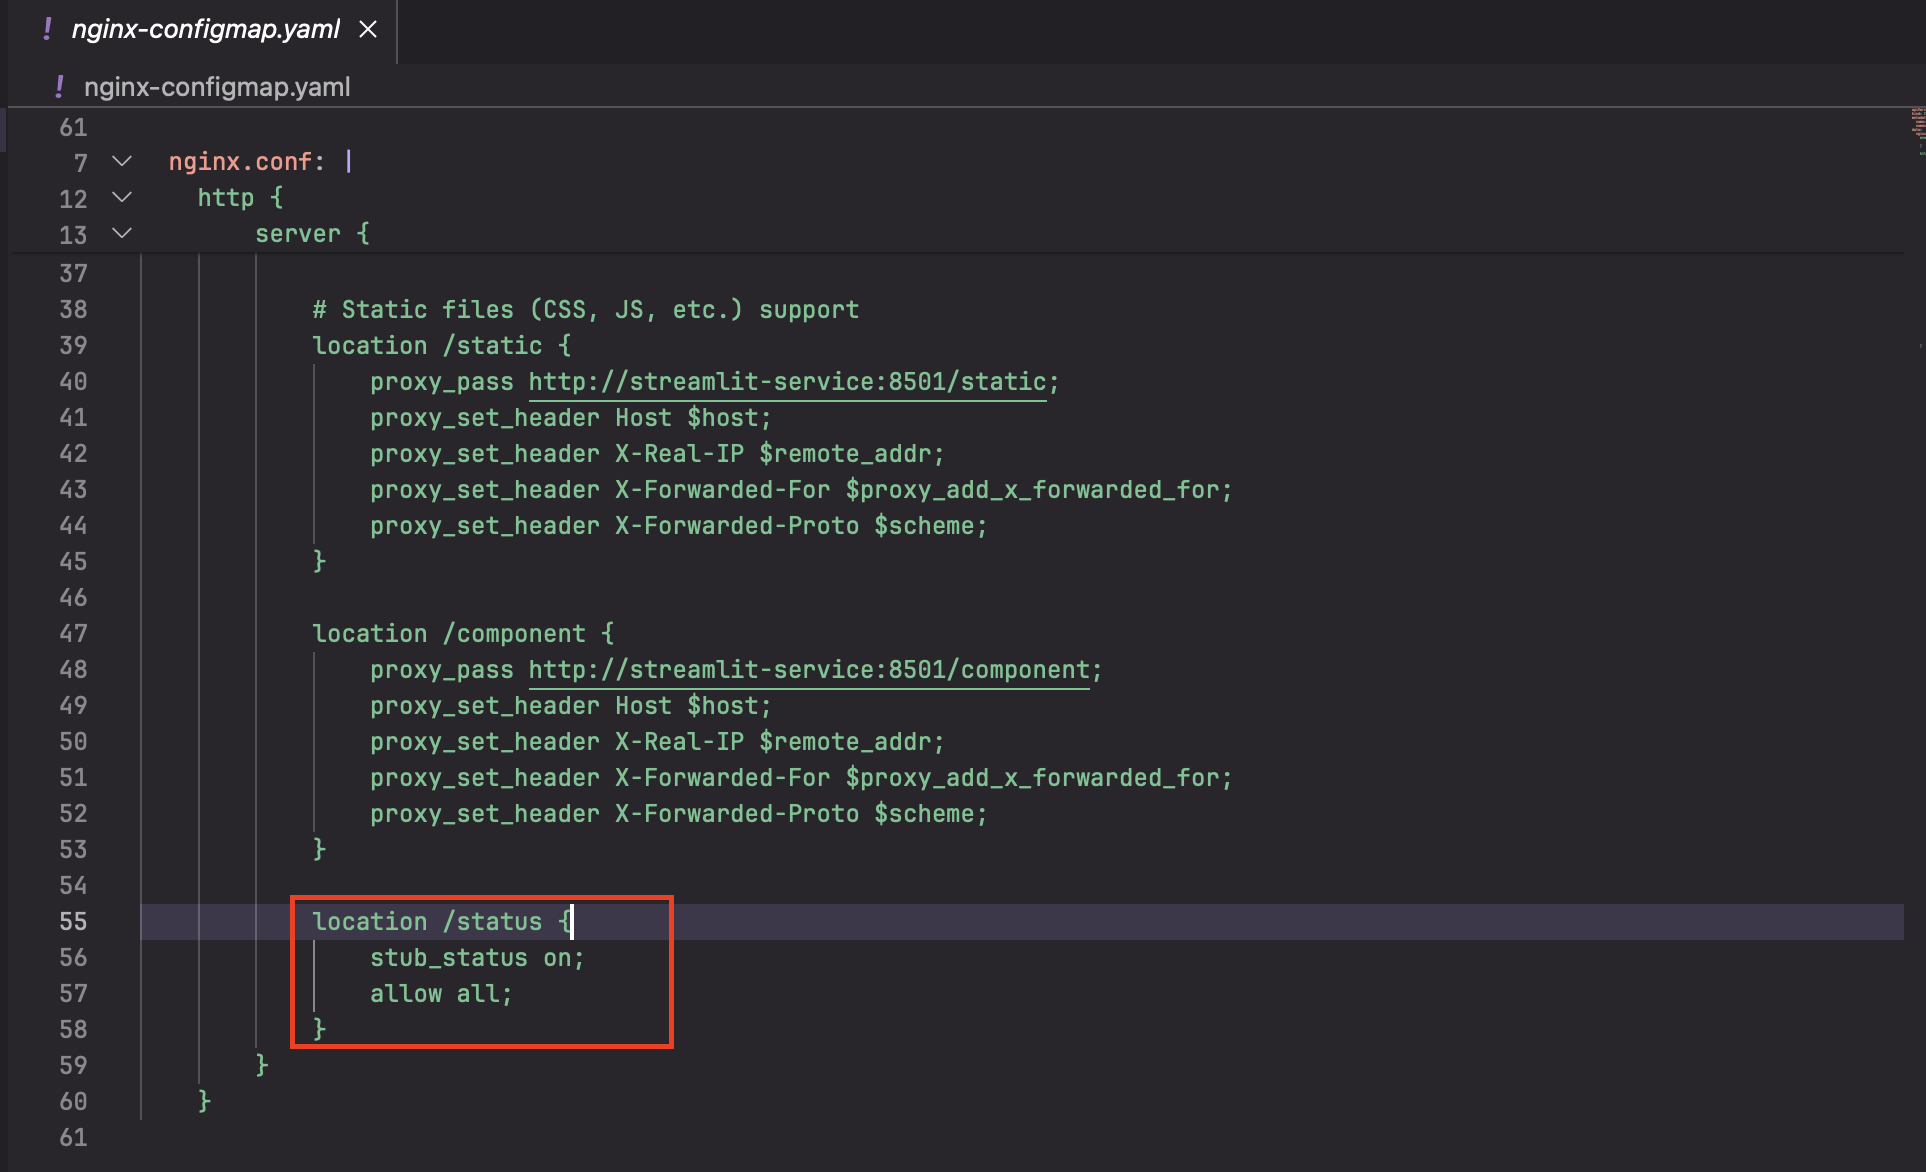Screen dimensions: 1926x1172
Task: Collapse the nginx.conf sticky section
Action: (122, 161)
